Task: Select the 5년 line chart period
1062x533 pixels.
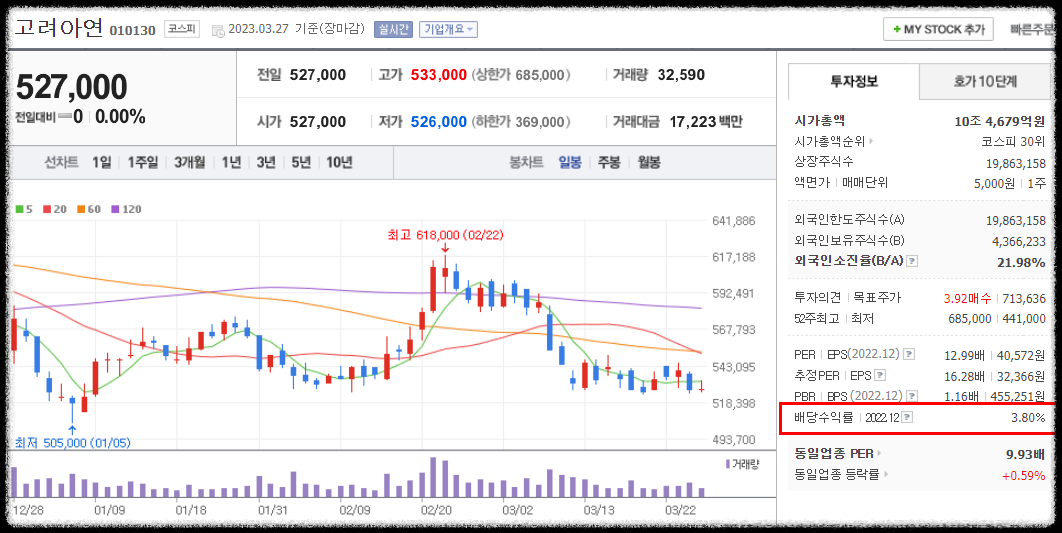Action: coord(301,163)
